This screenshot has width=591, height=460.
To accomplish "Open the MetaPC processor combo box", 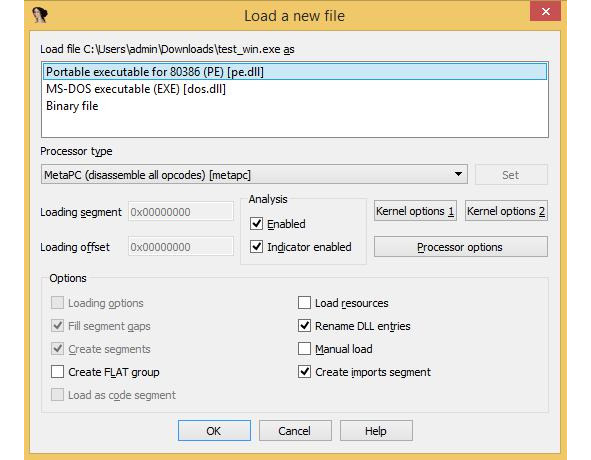I will pos(254,174).
